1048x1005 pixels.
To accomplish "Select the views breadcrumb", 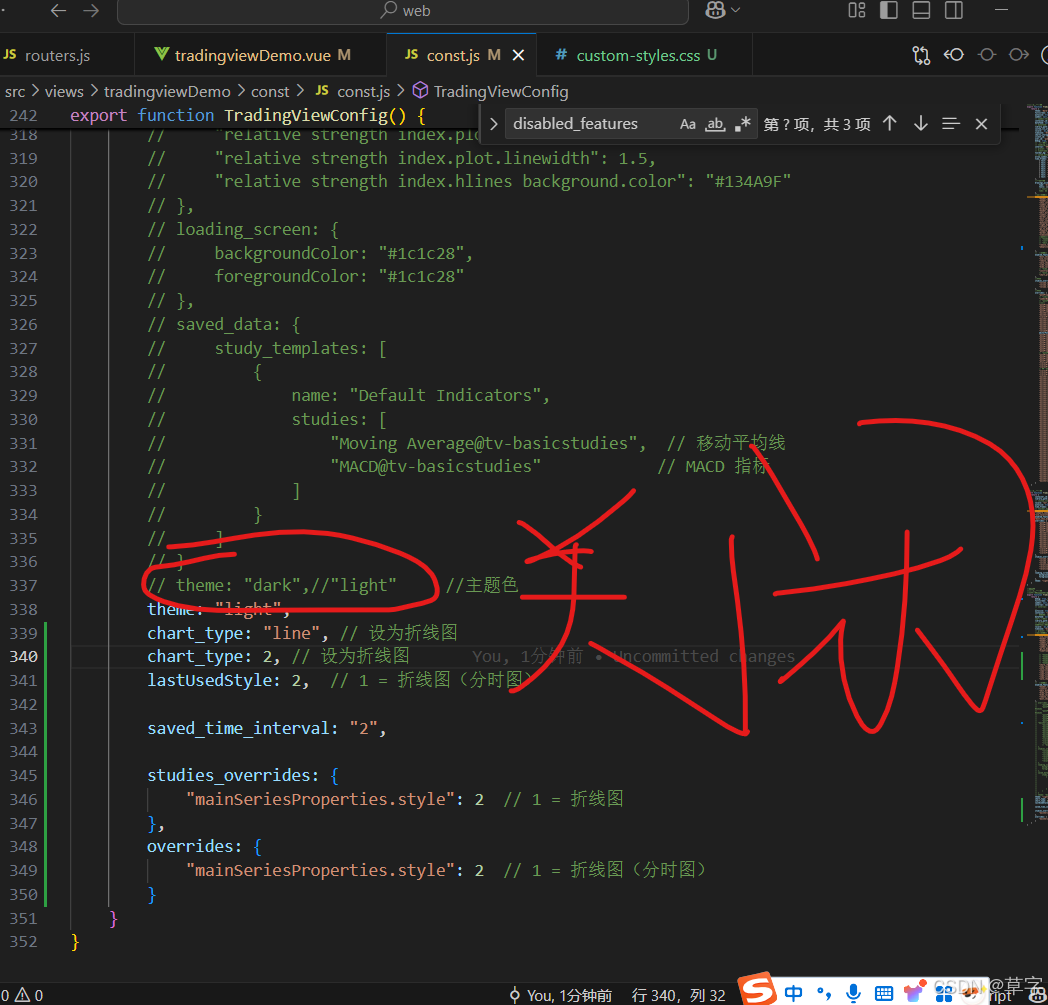I will point(64,92).
